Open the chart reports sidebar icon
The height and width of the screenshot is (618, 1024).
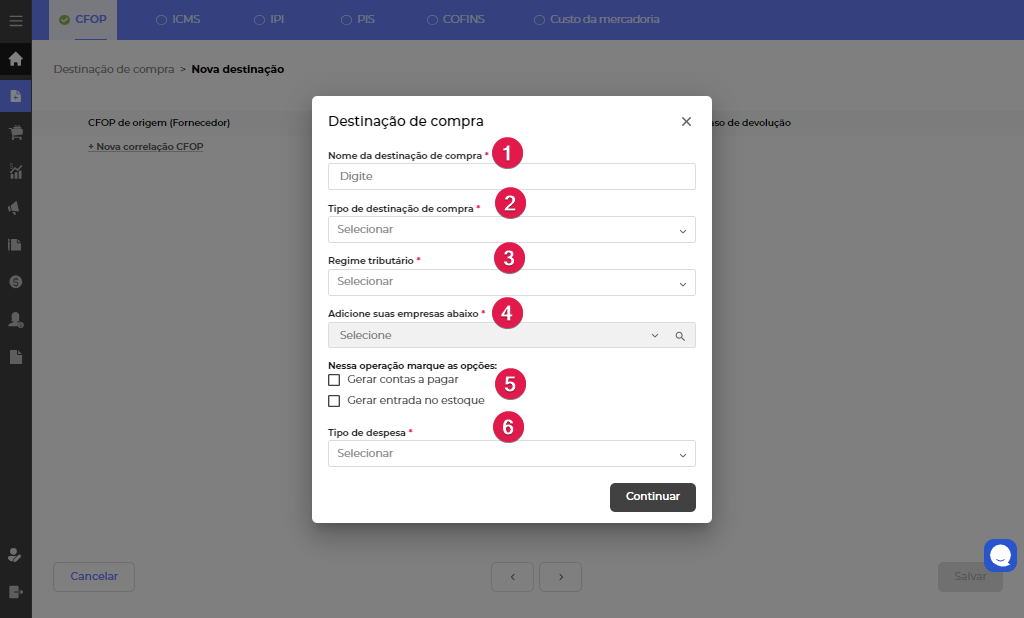click(x=15, y=171)
